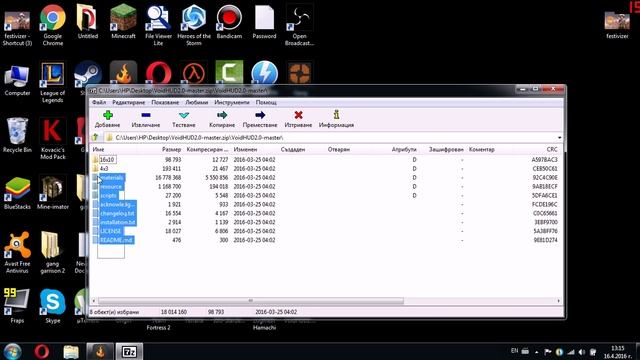640x360 pixels.
Task: Open the Инструменти menu
Action: point(231,102)
